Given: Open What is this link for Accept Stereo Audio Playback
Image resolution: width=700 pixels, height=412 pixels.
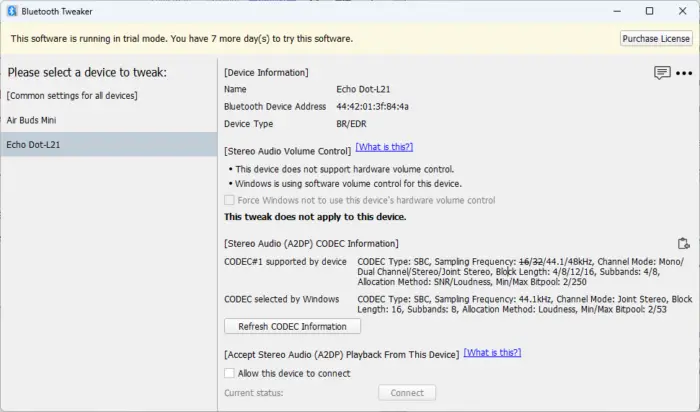Looking at the screenshot, I should (x=492, y=352).
